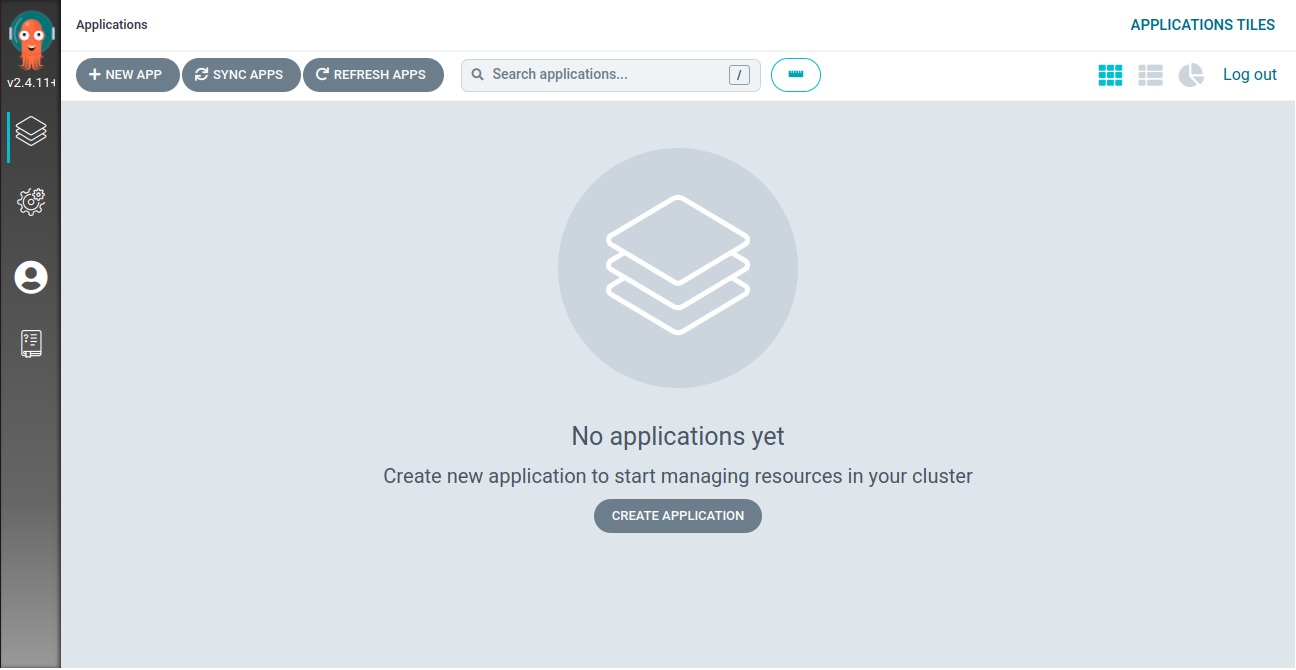Click the magnifier icon in search box
Screen dimensions: 1296x670
pos(477,75)
